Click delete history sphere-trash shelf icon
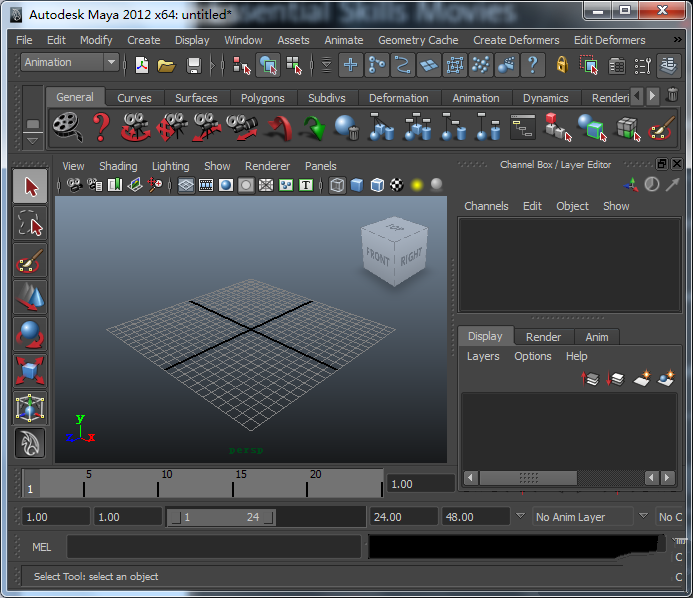693x598 pixels. click(x=346, y=127)
